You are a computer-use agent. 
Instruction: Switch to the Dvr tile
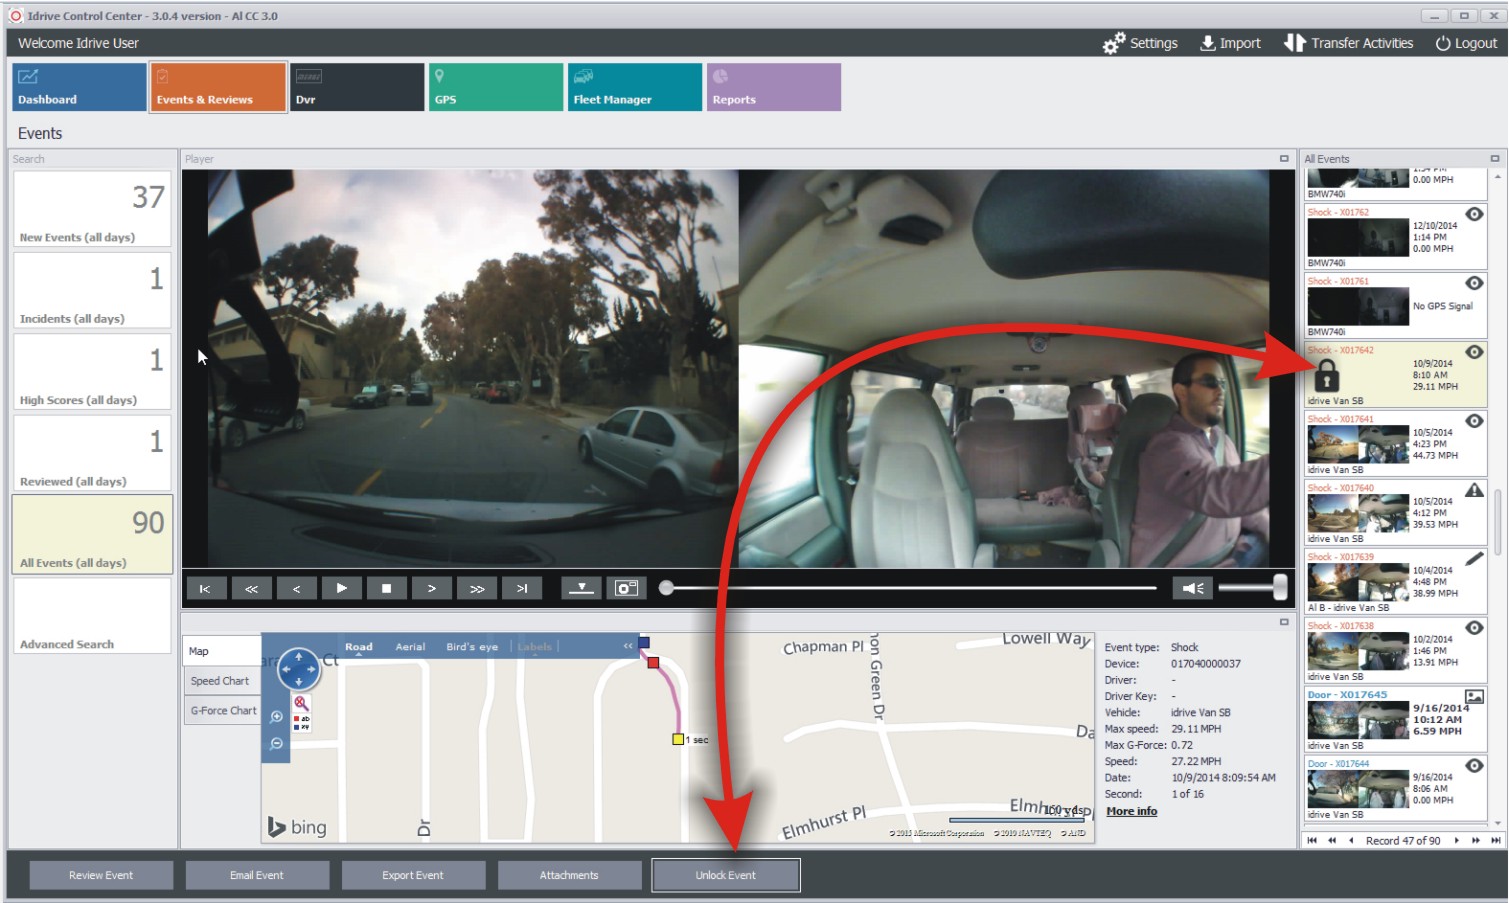point(357,87)
